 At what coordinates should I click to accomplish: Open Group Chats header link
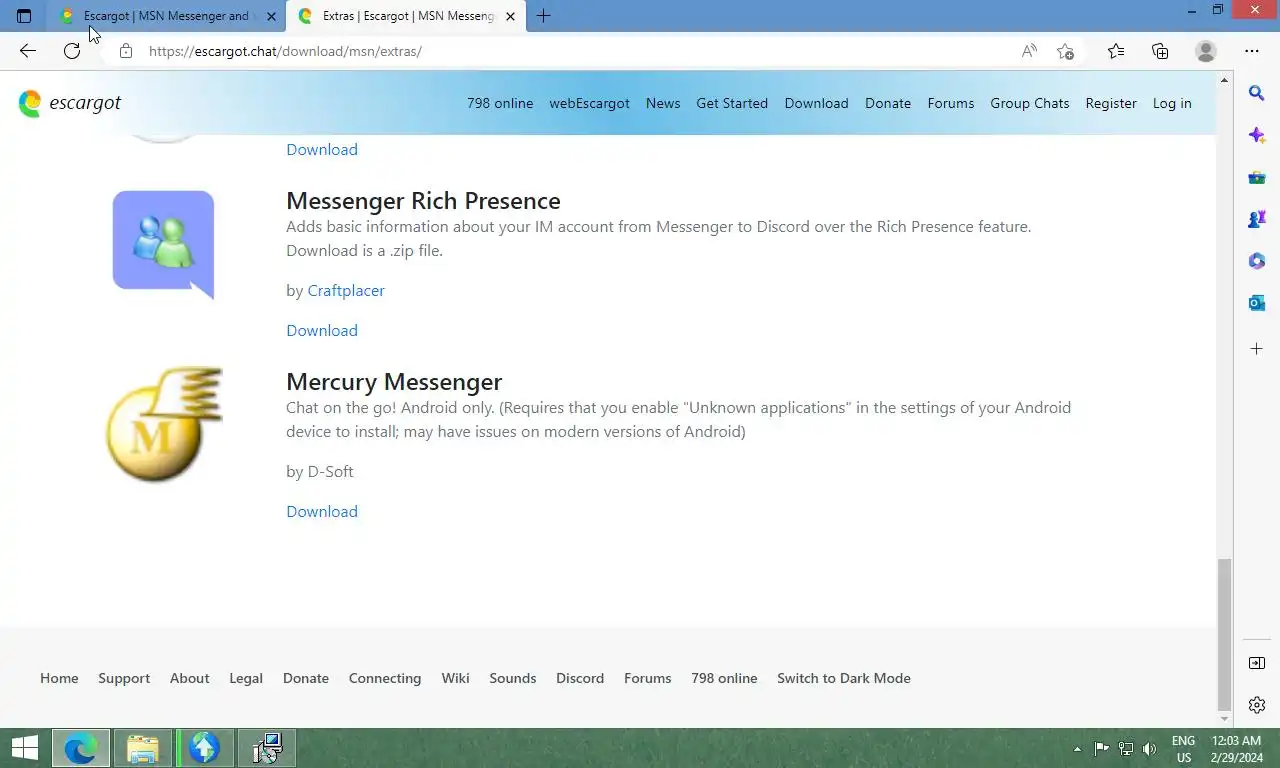[1029, 103]
